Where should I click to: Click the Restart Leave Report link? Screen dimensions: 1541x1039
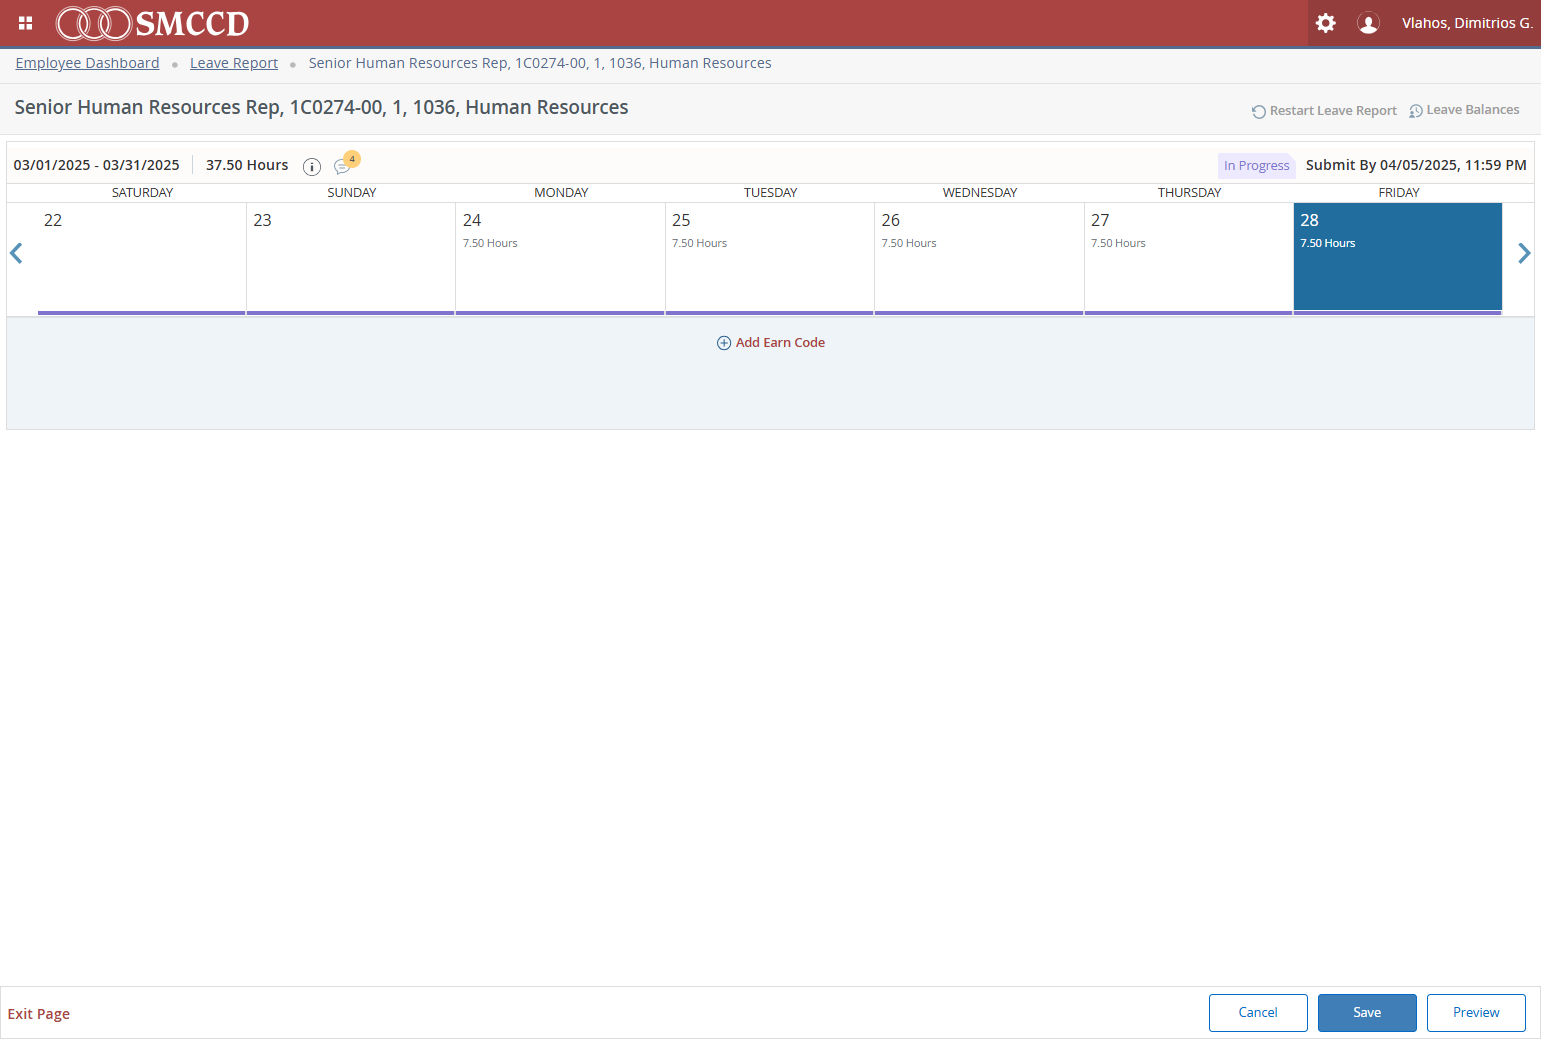[x=1324, y=111]
